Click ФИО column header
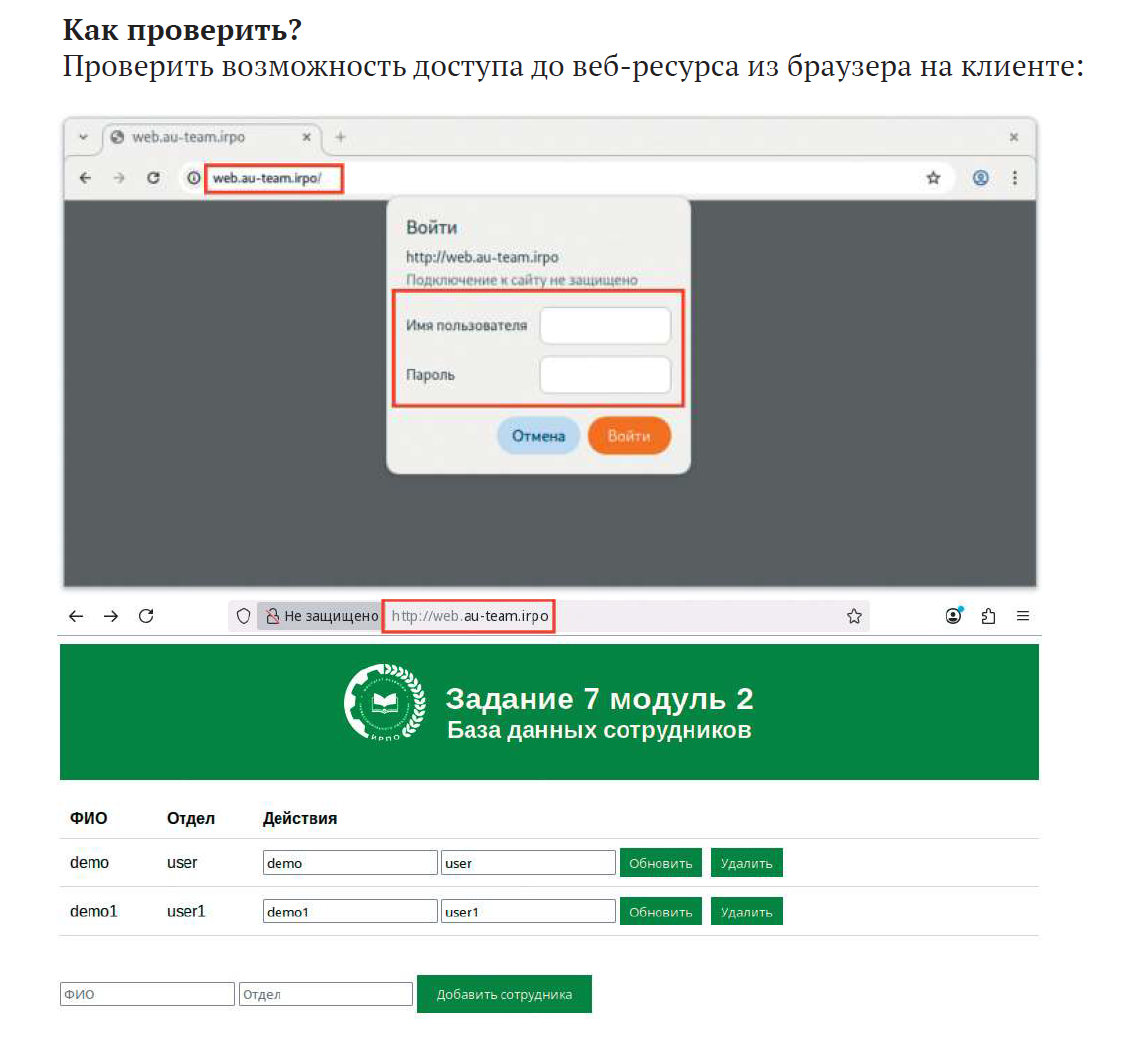This screenshot has height=1037, width=1128. [88, 818]
